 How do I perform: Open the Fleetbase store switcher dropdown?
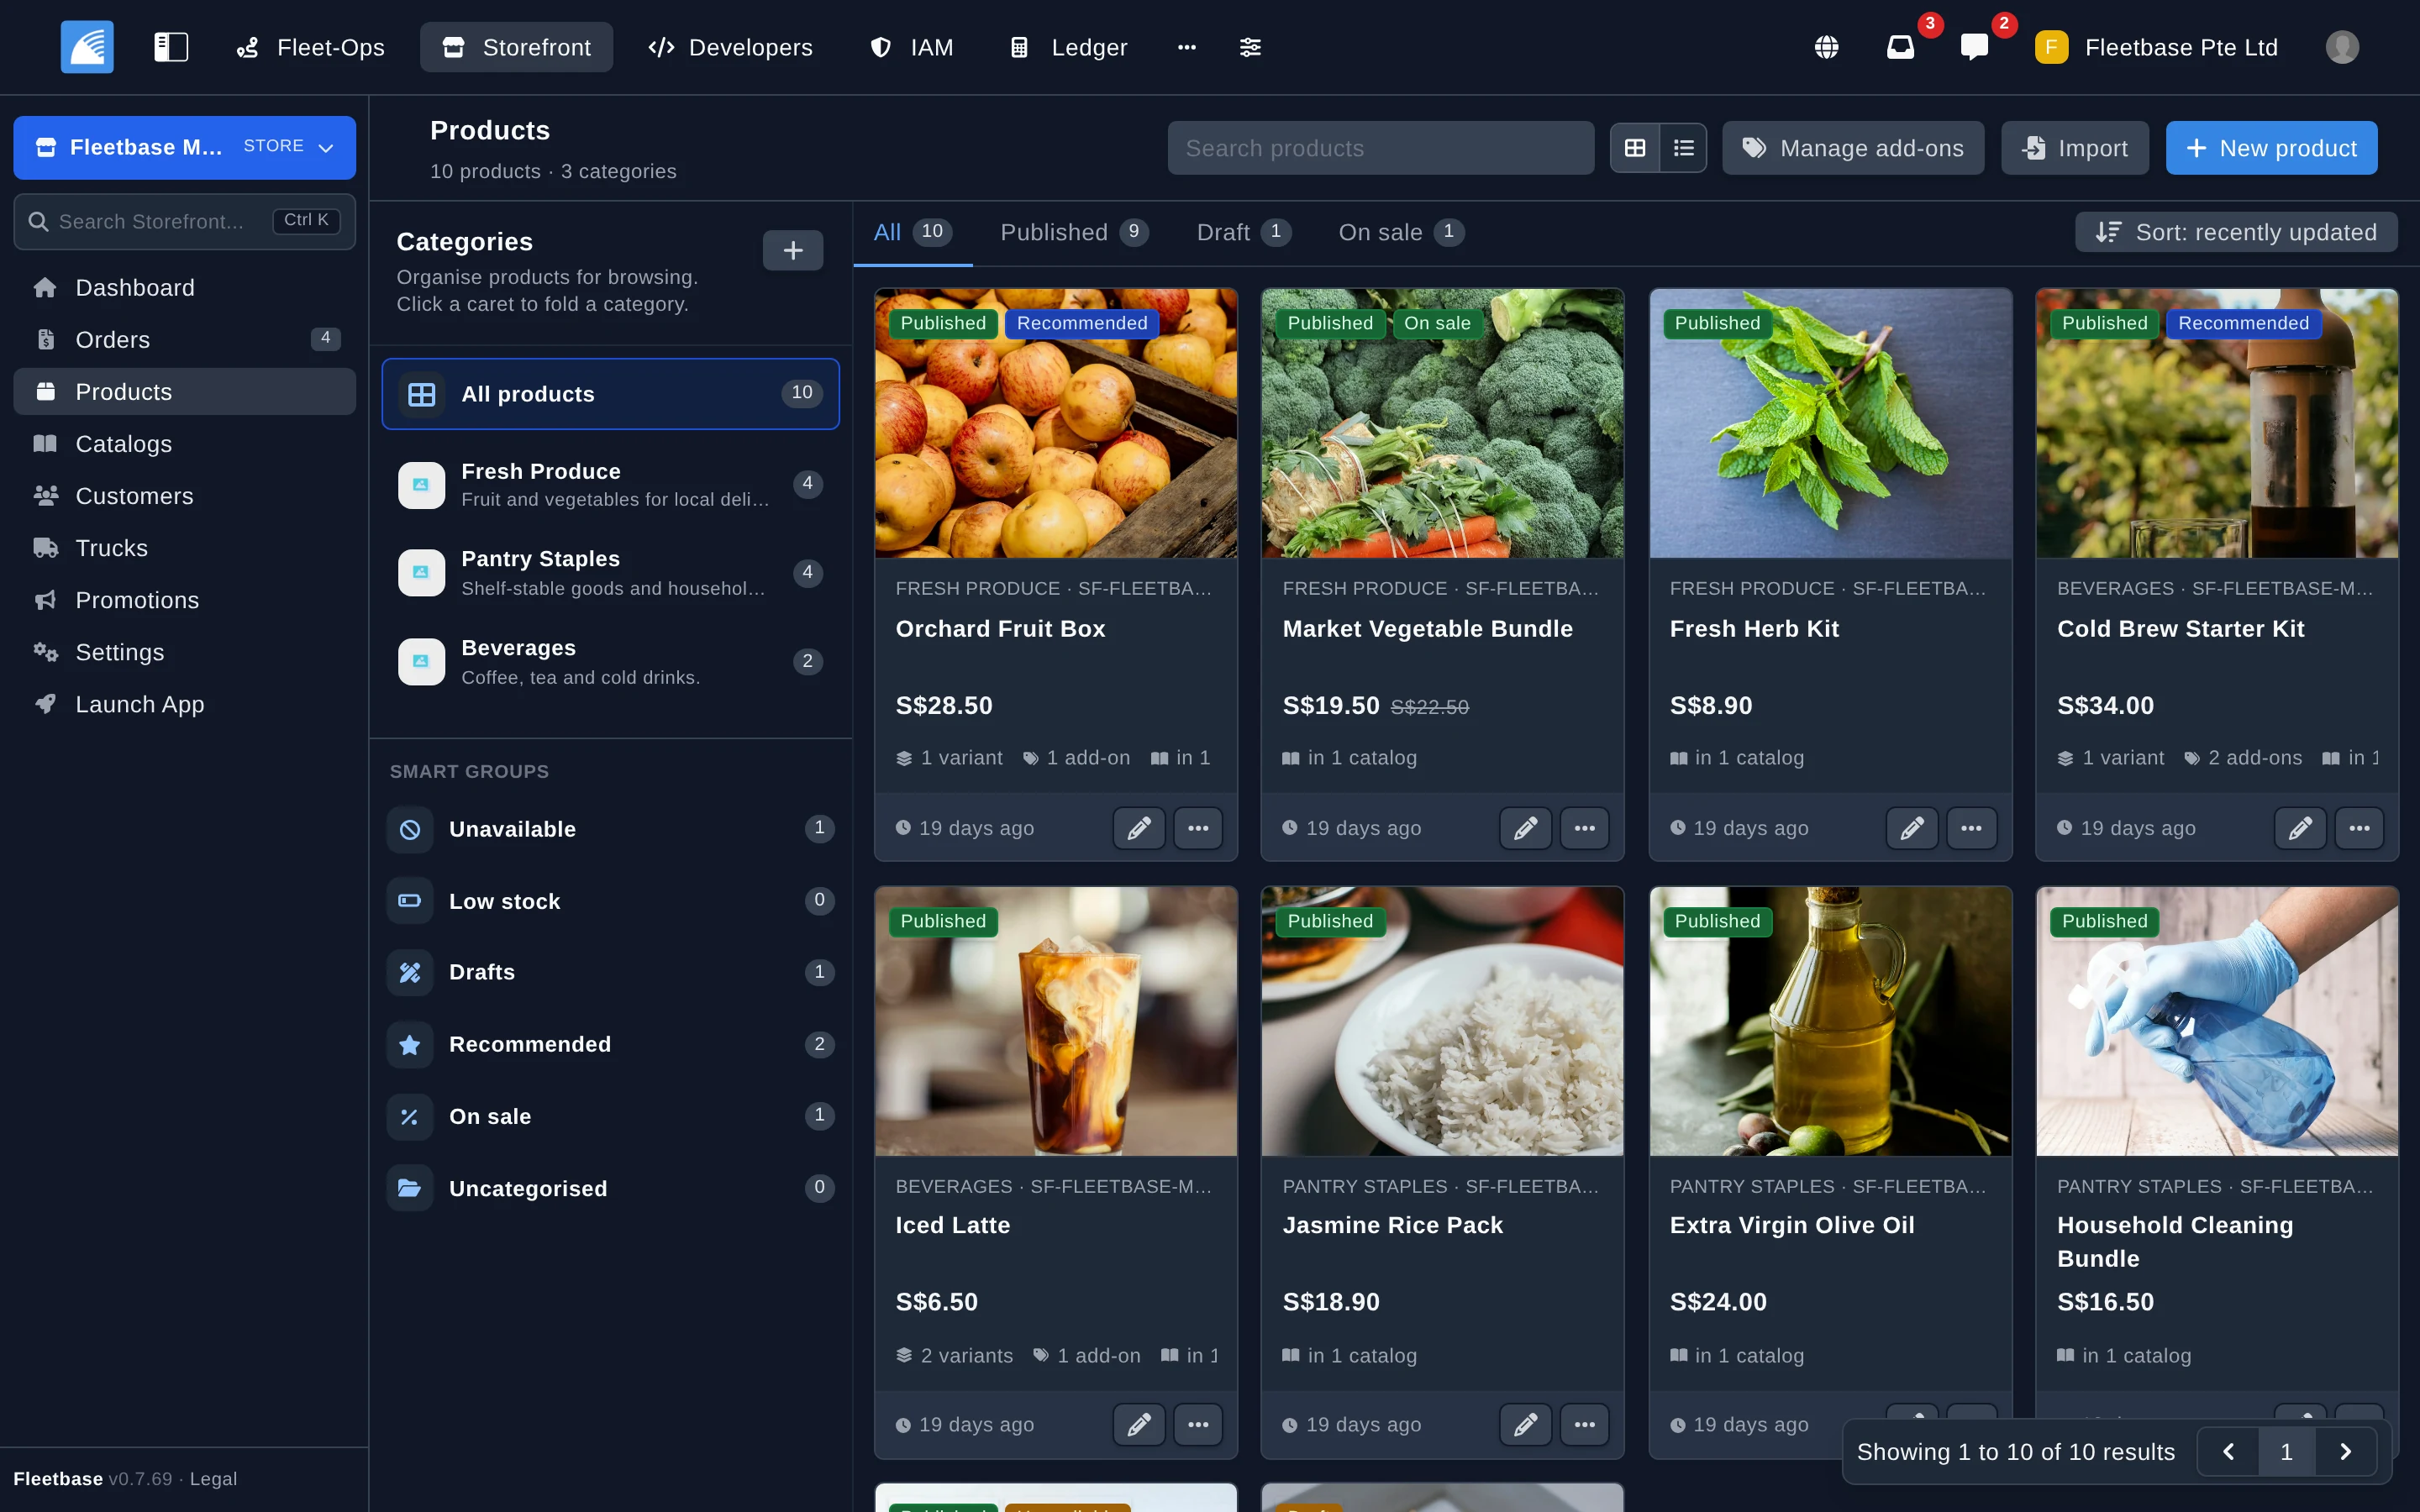184,147
